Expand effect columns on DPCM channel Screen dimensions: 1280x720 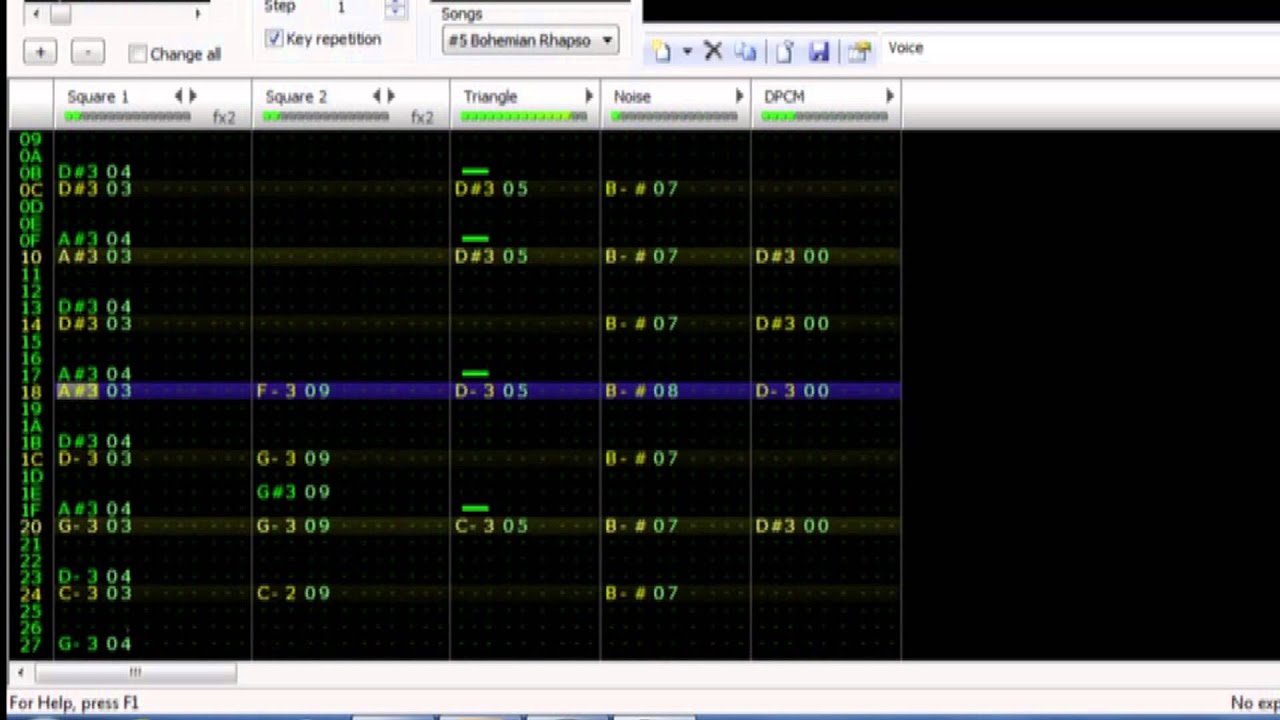[890, 96]
